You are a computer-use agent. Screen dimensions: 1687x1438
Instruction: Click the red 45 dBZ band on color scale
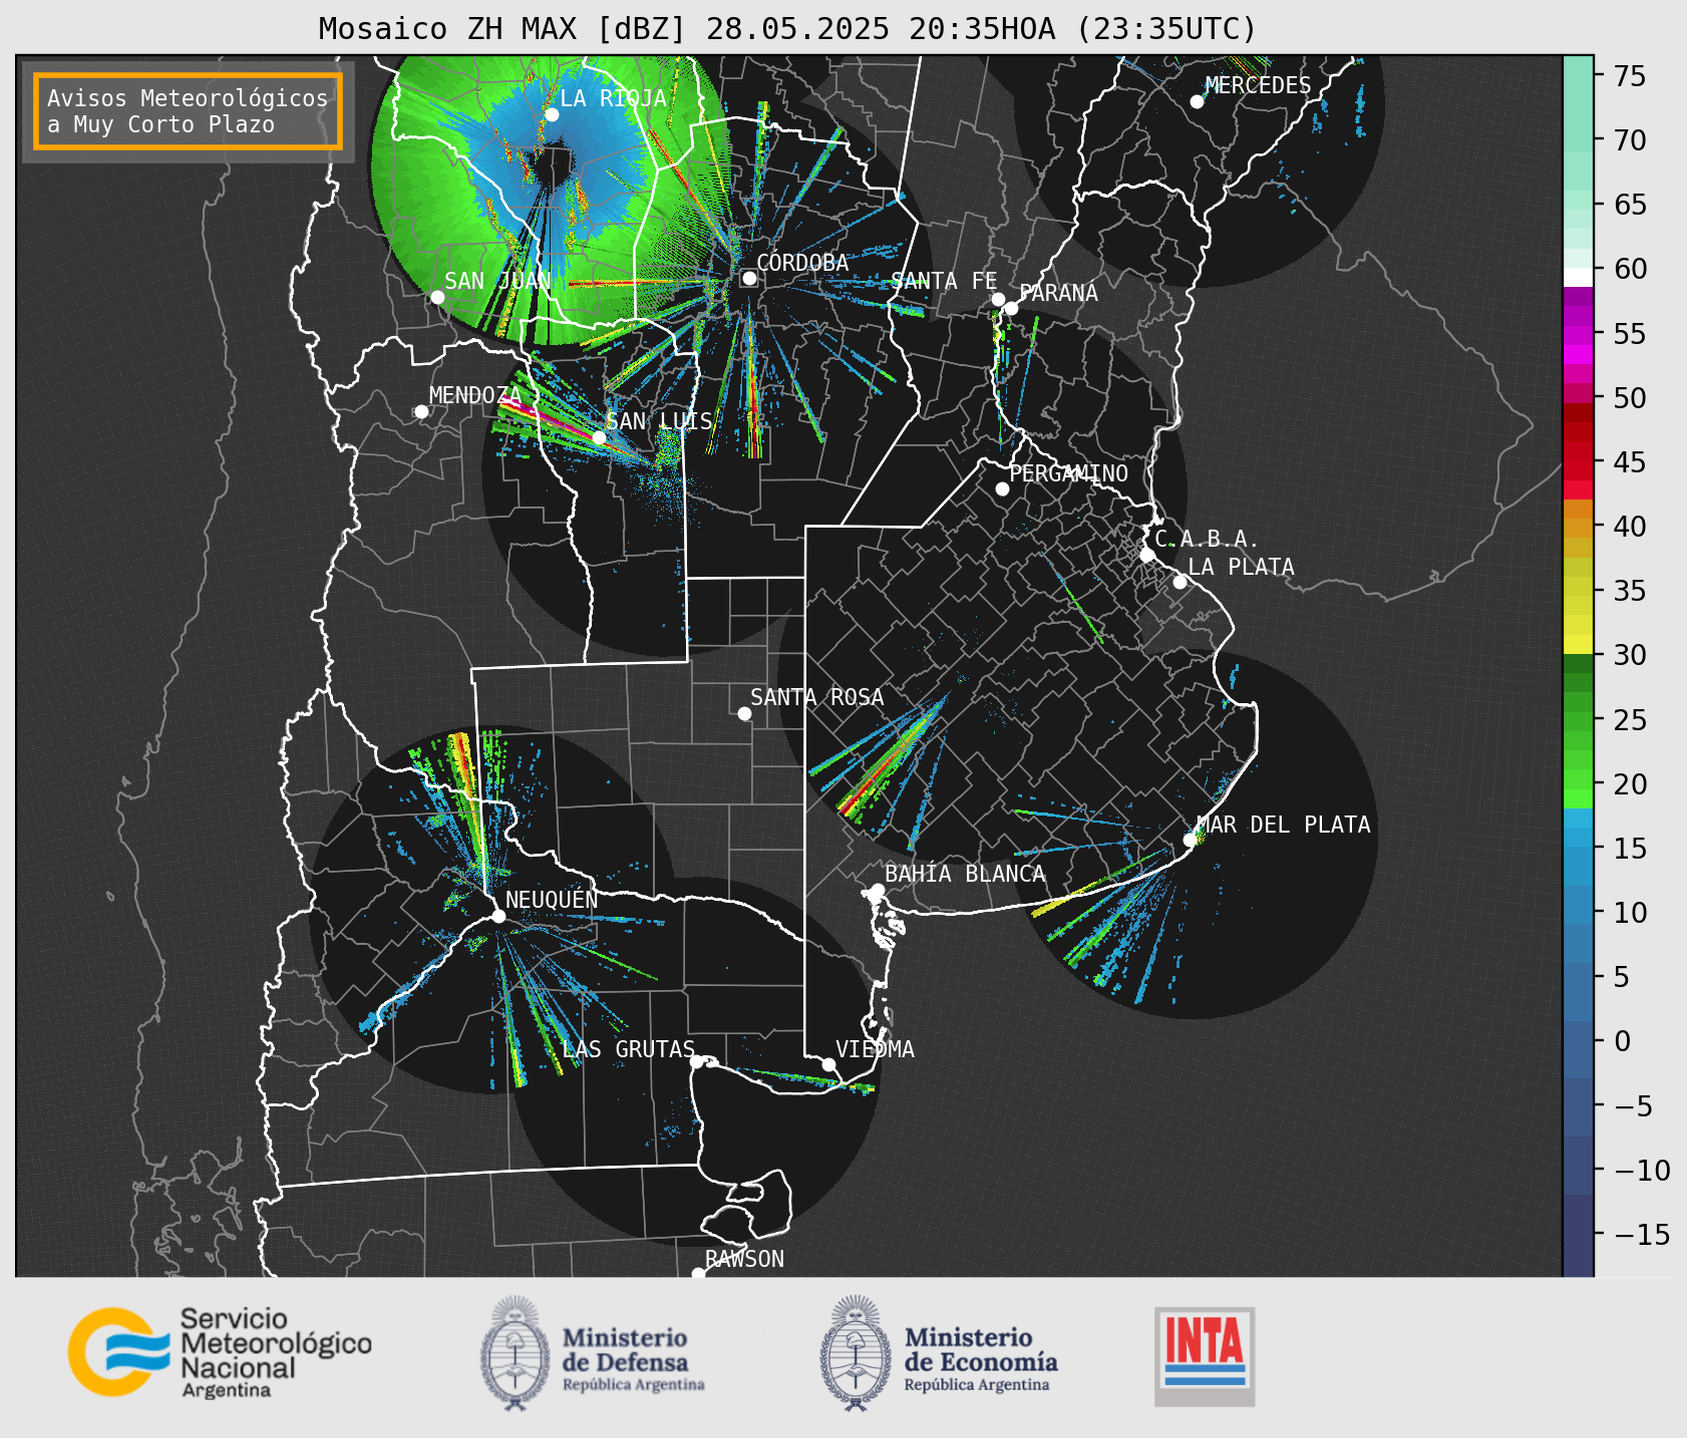tap(1578, 463)
